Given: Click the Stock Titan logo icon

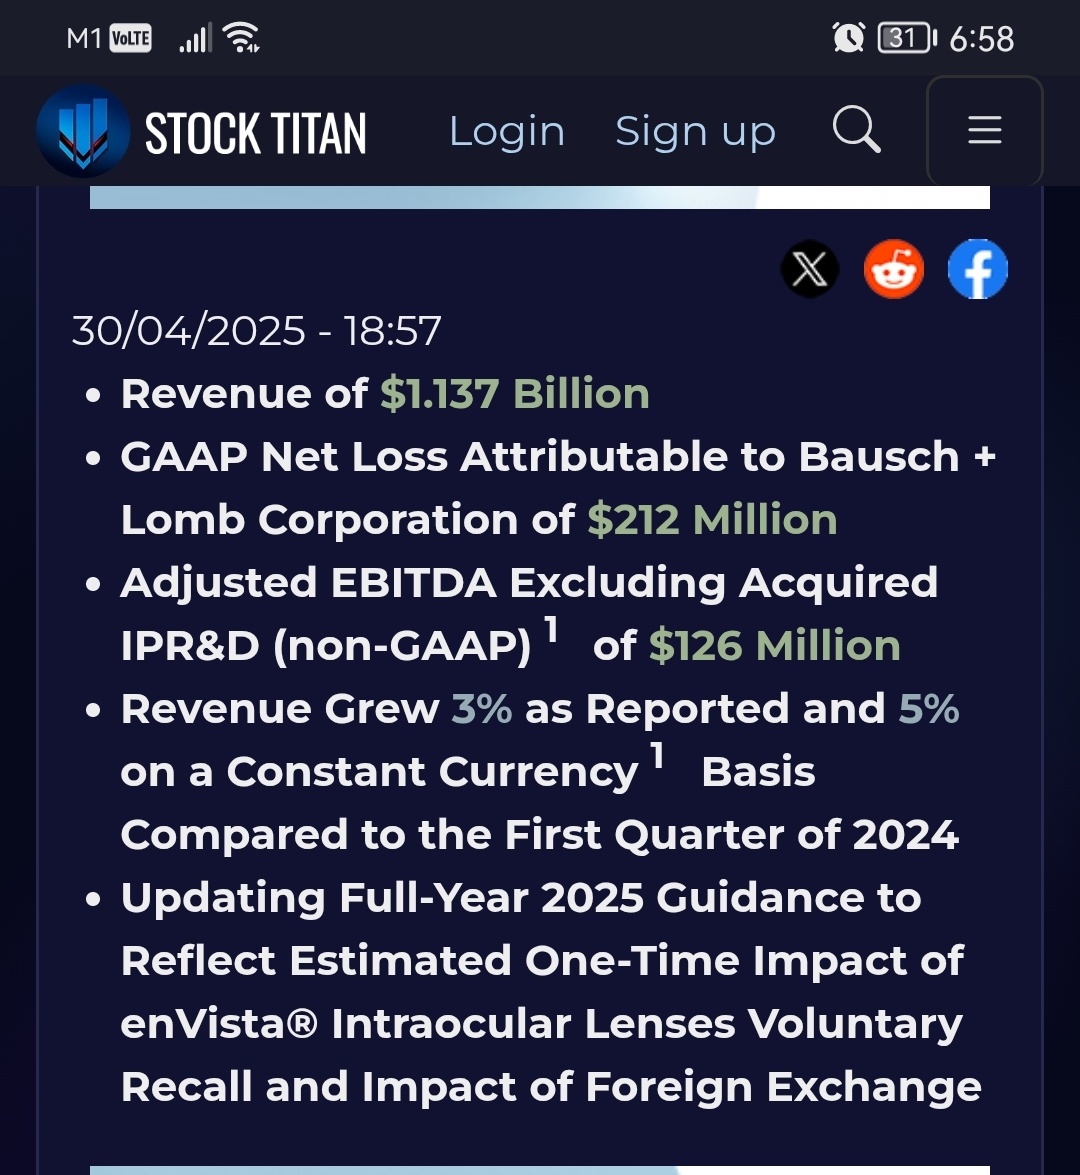Looking at the screenshot, I should pyautogui.click(x=82, y=131).
